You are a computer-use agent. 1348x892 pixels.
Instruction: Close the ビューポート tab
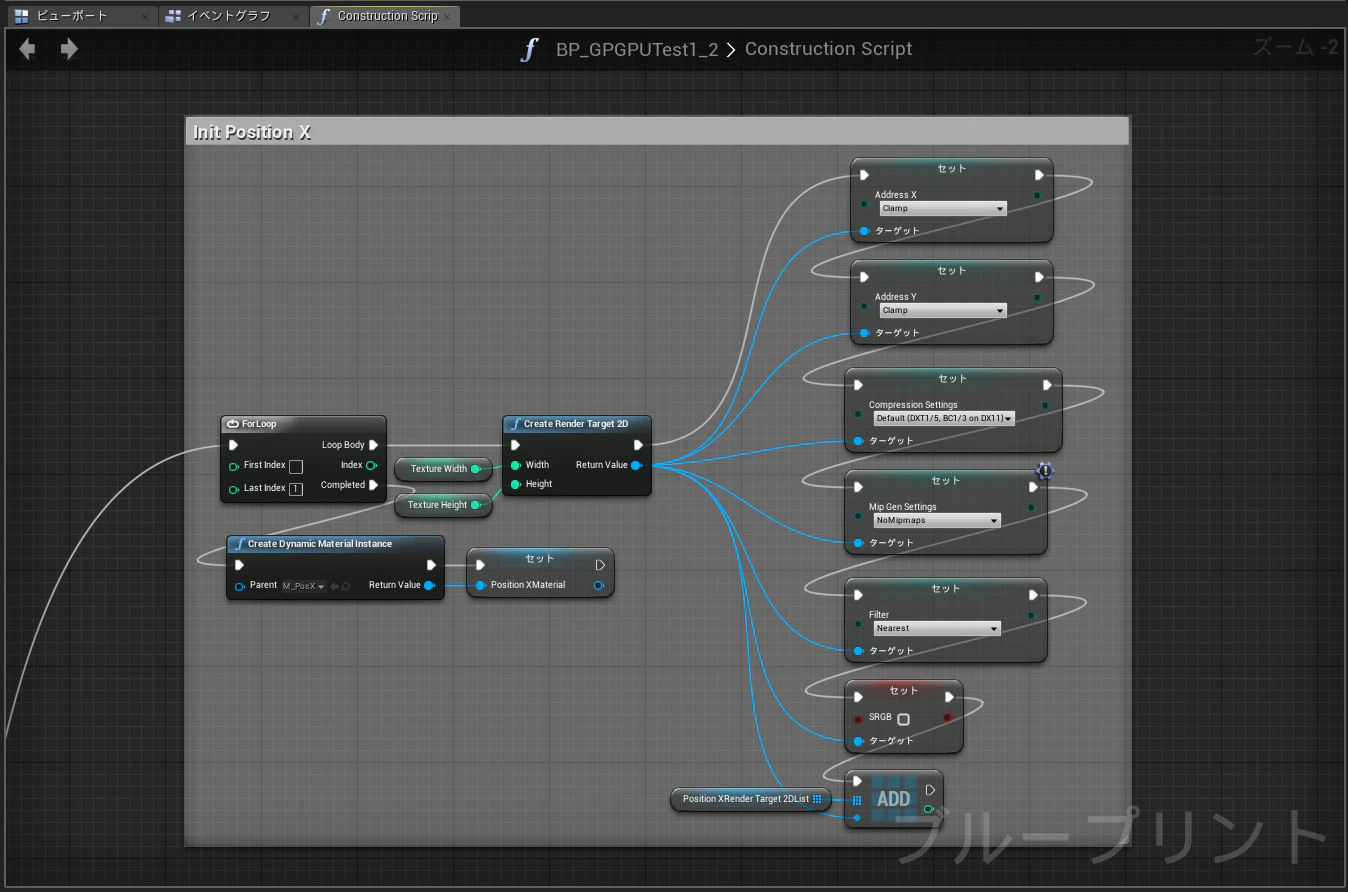[145, 17]
